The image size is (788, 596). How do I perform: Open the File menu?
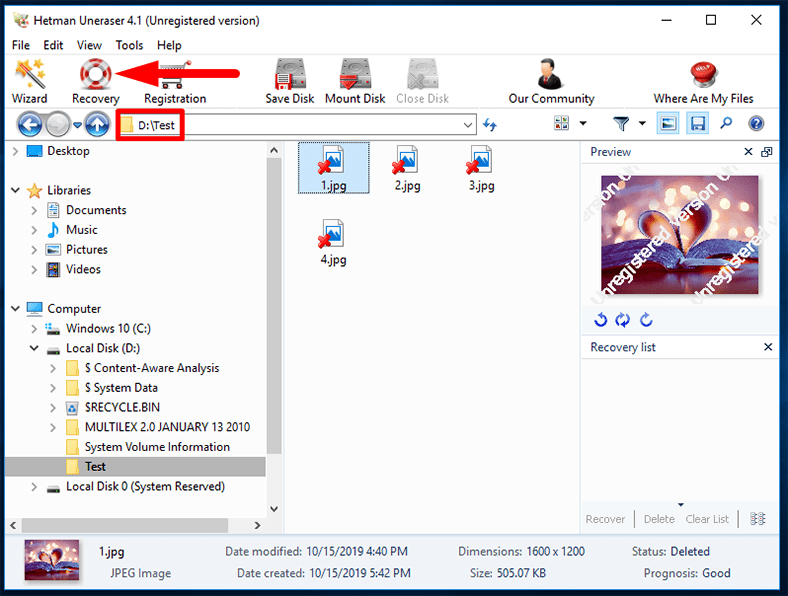point(21,45)
